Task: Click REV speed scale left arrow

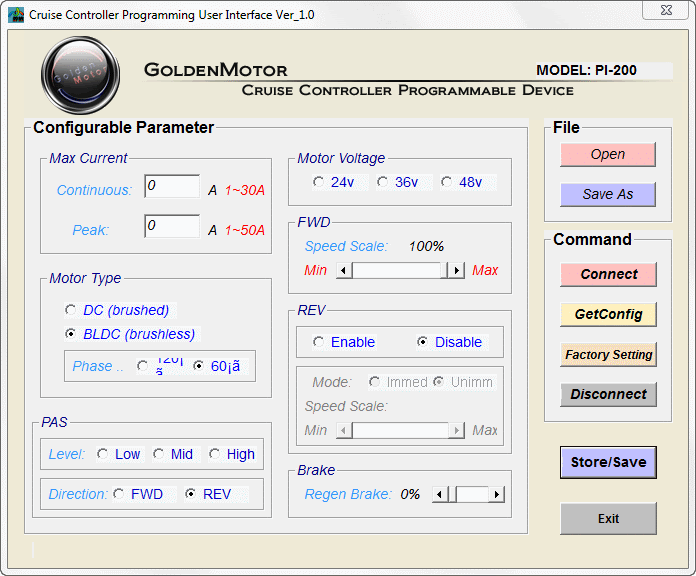Action: click(344, 430)
